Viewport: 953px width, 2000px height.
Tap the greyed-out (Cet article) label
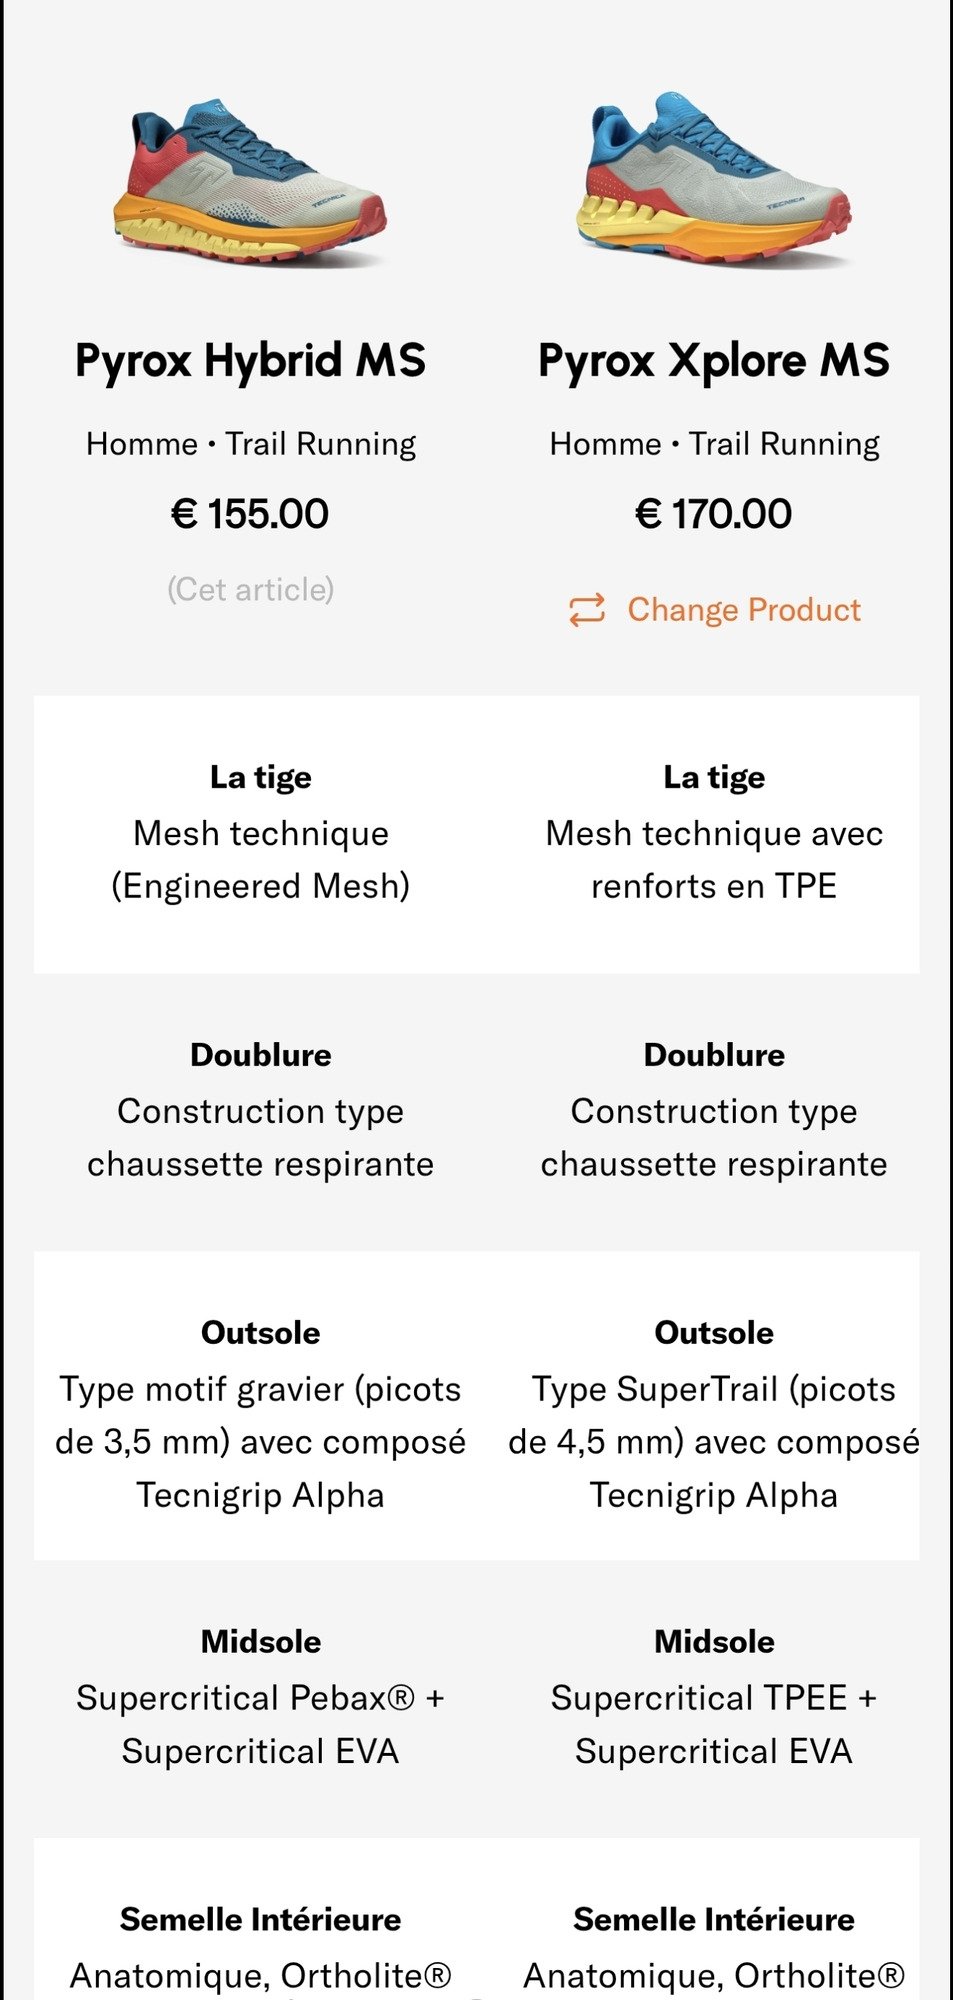tap(250, 589)
